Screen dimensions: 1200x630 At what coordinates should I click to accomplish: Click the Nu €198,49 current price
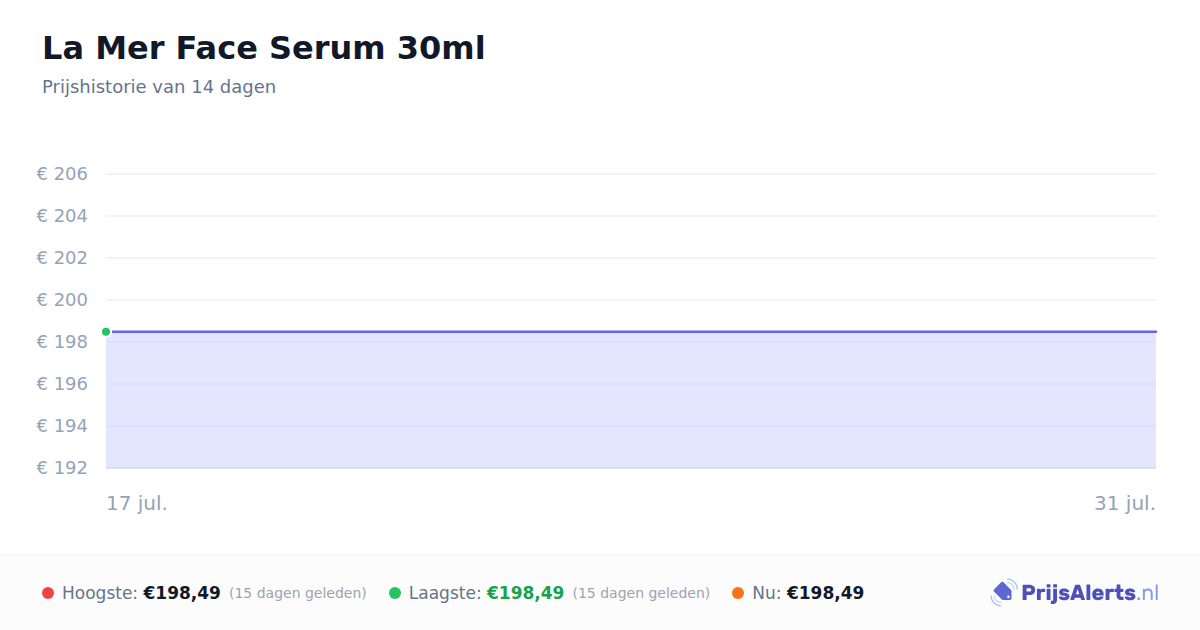825,593
